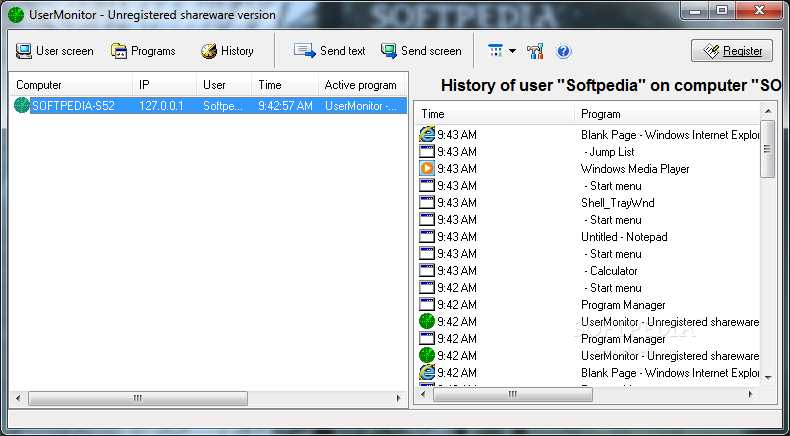Click the computers list scrollbar right arrow
This screenshot has height=436, width=790.
click(x=399, y=398)
